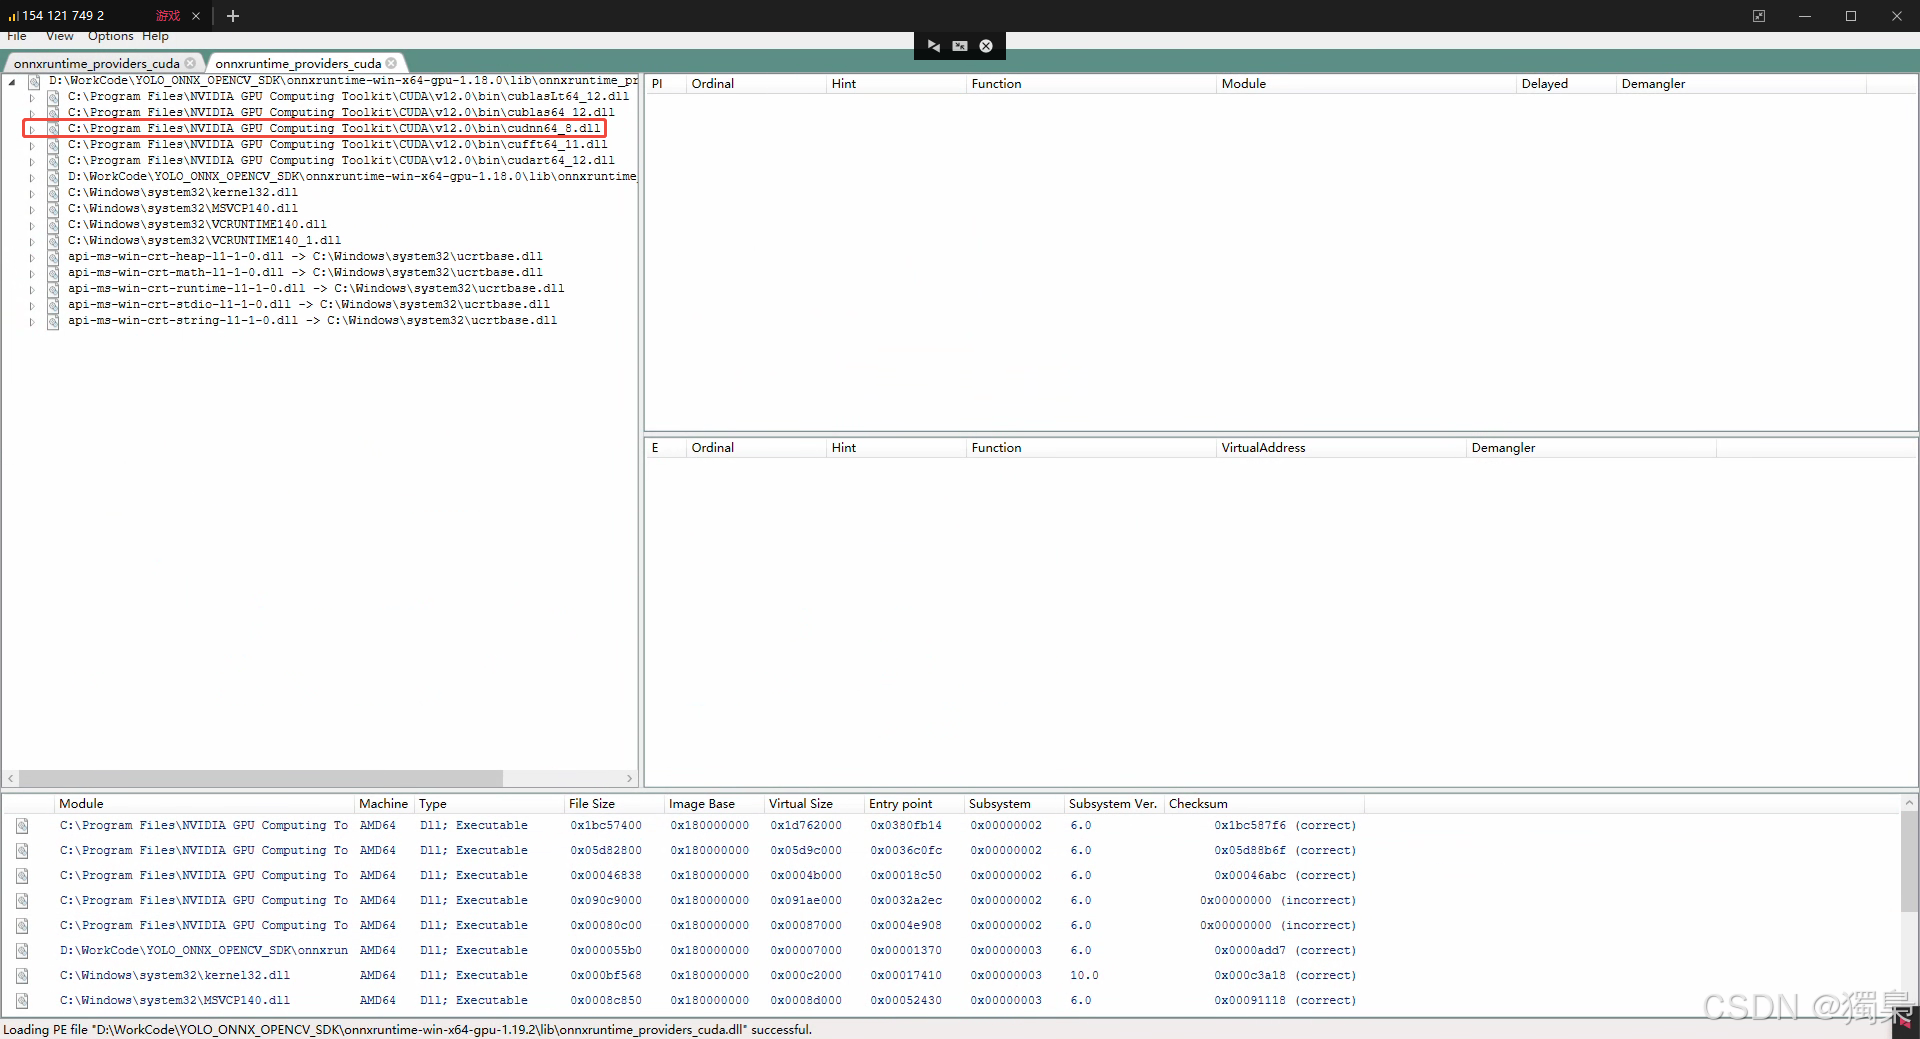Image resolution: width=1920 pixels, height=1039 pixels.
Task: Open the Help menu
Action: (155, 36)
